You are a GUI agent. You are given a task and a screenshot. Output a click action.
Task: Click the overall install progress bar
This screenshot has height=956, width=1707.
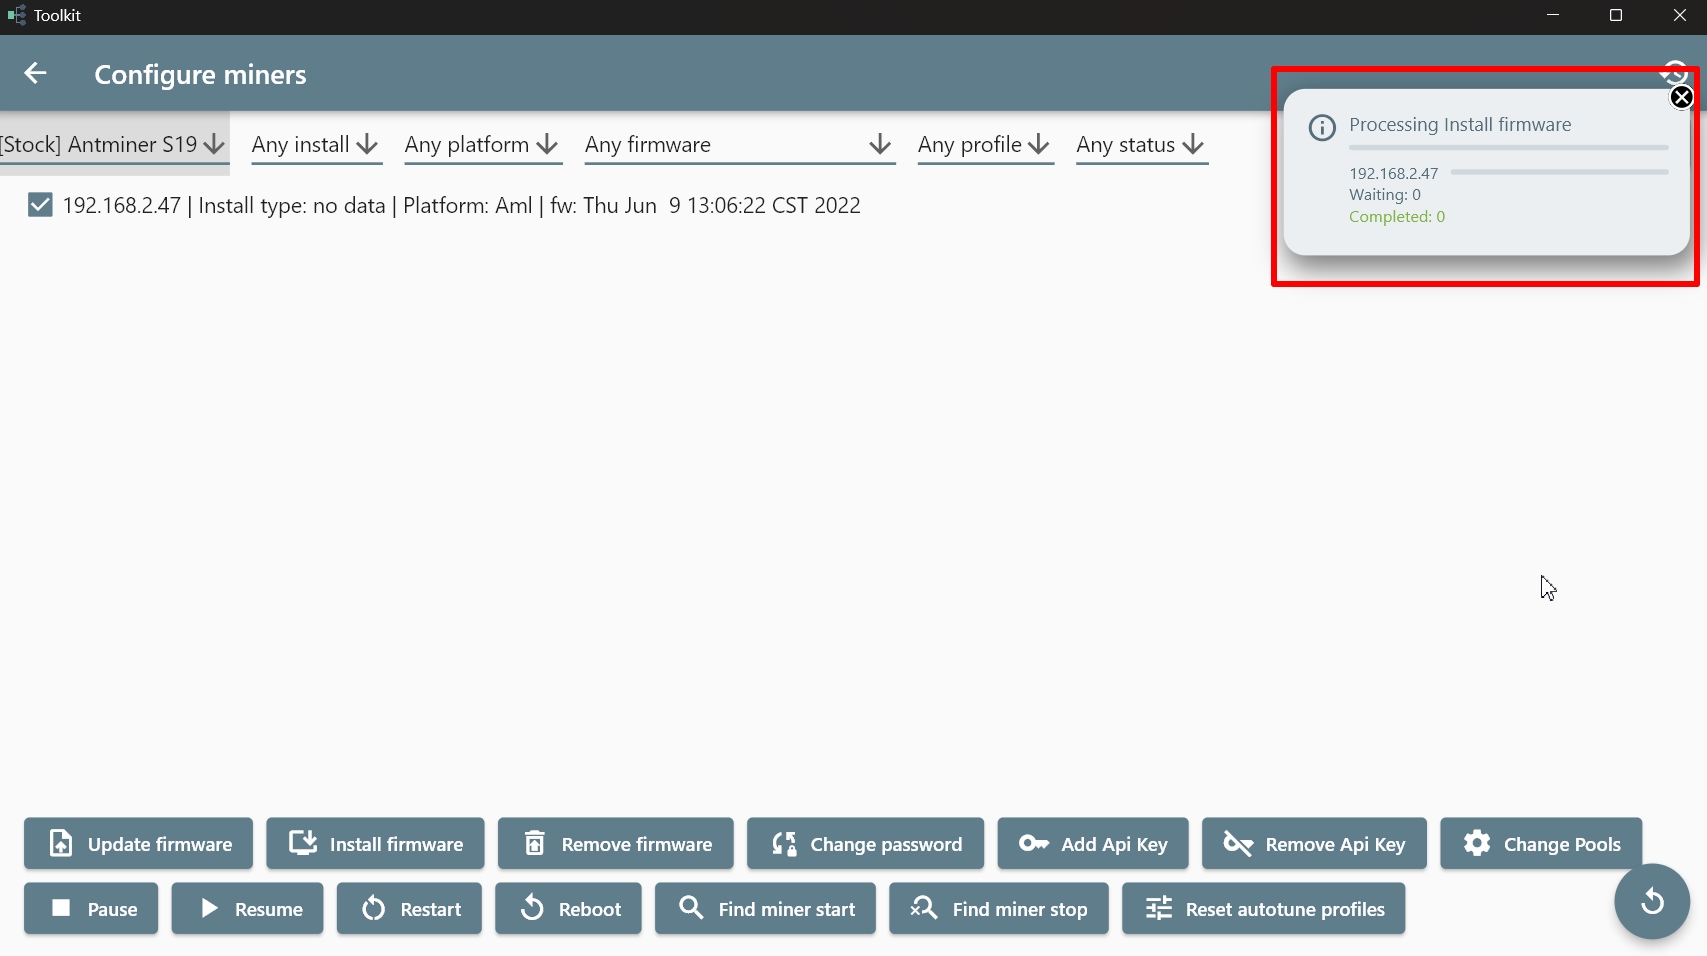point(1508,148)
